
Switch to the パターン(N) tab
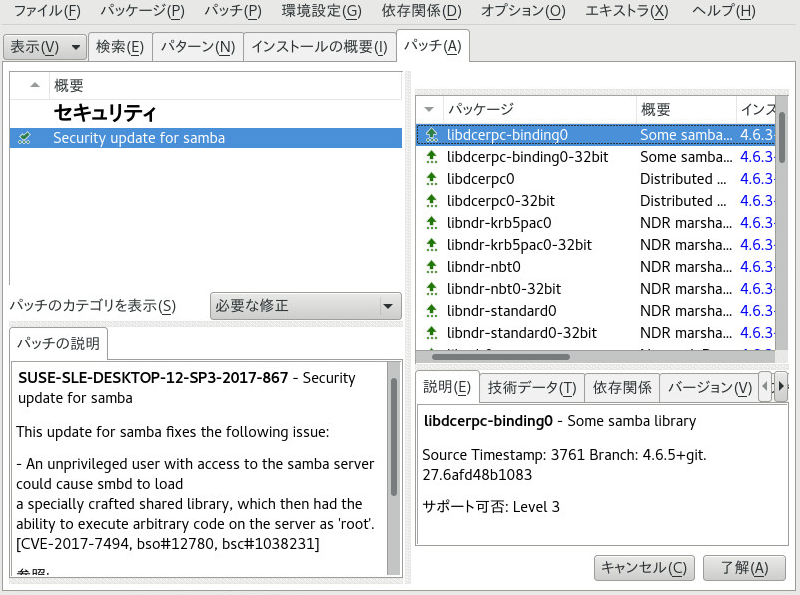click(198, 47)
